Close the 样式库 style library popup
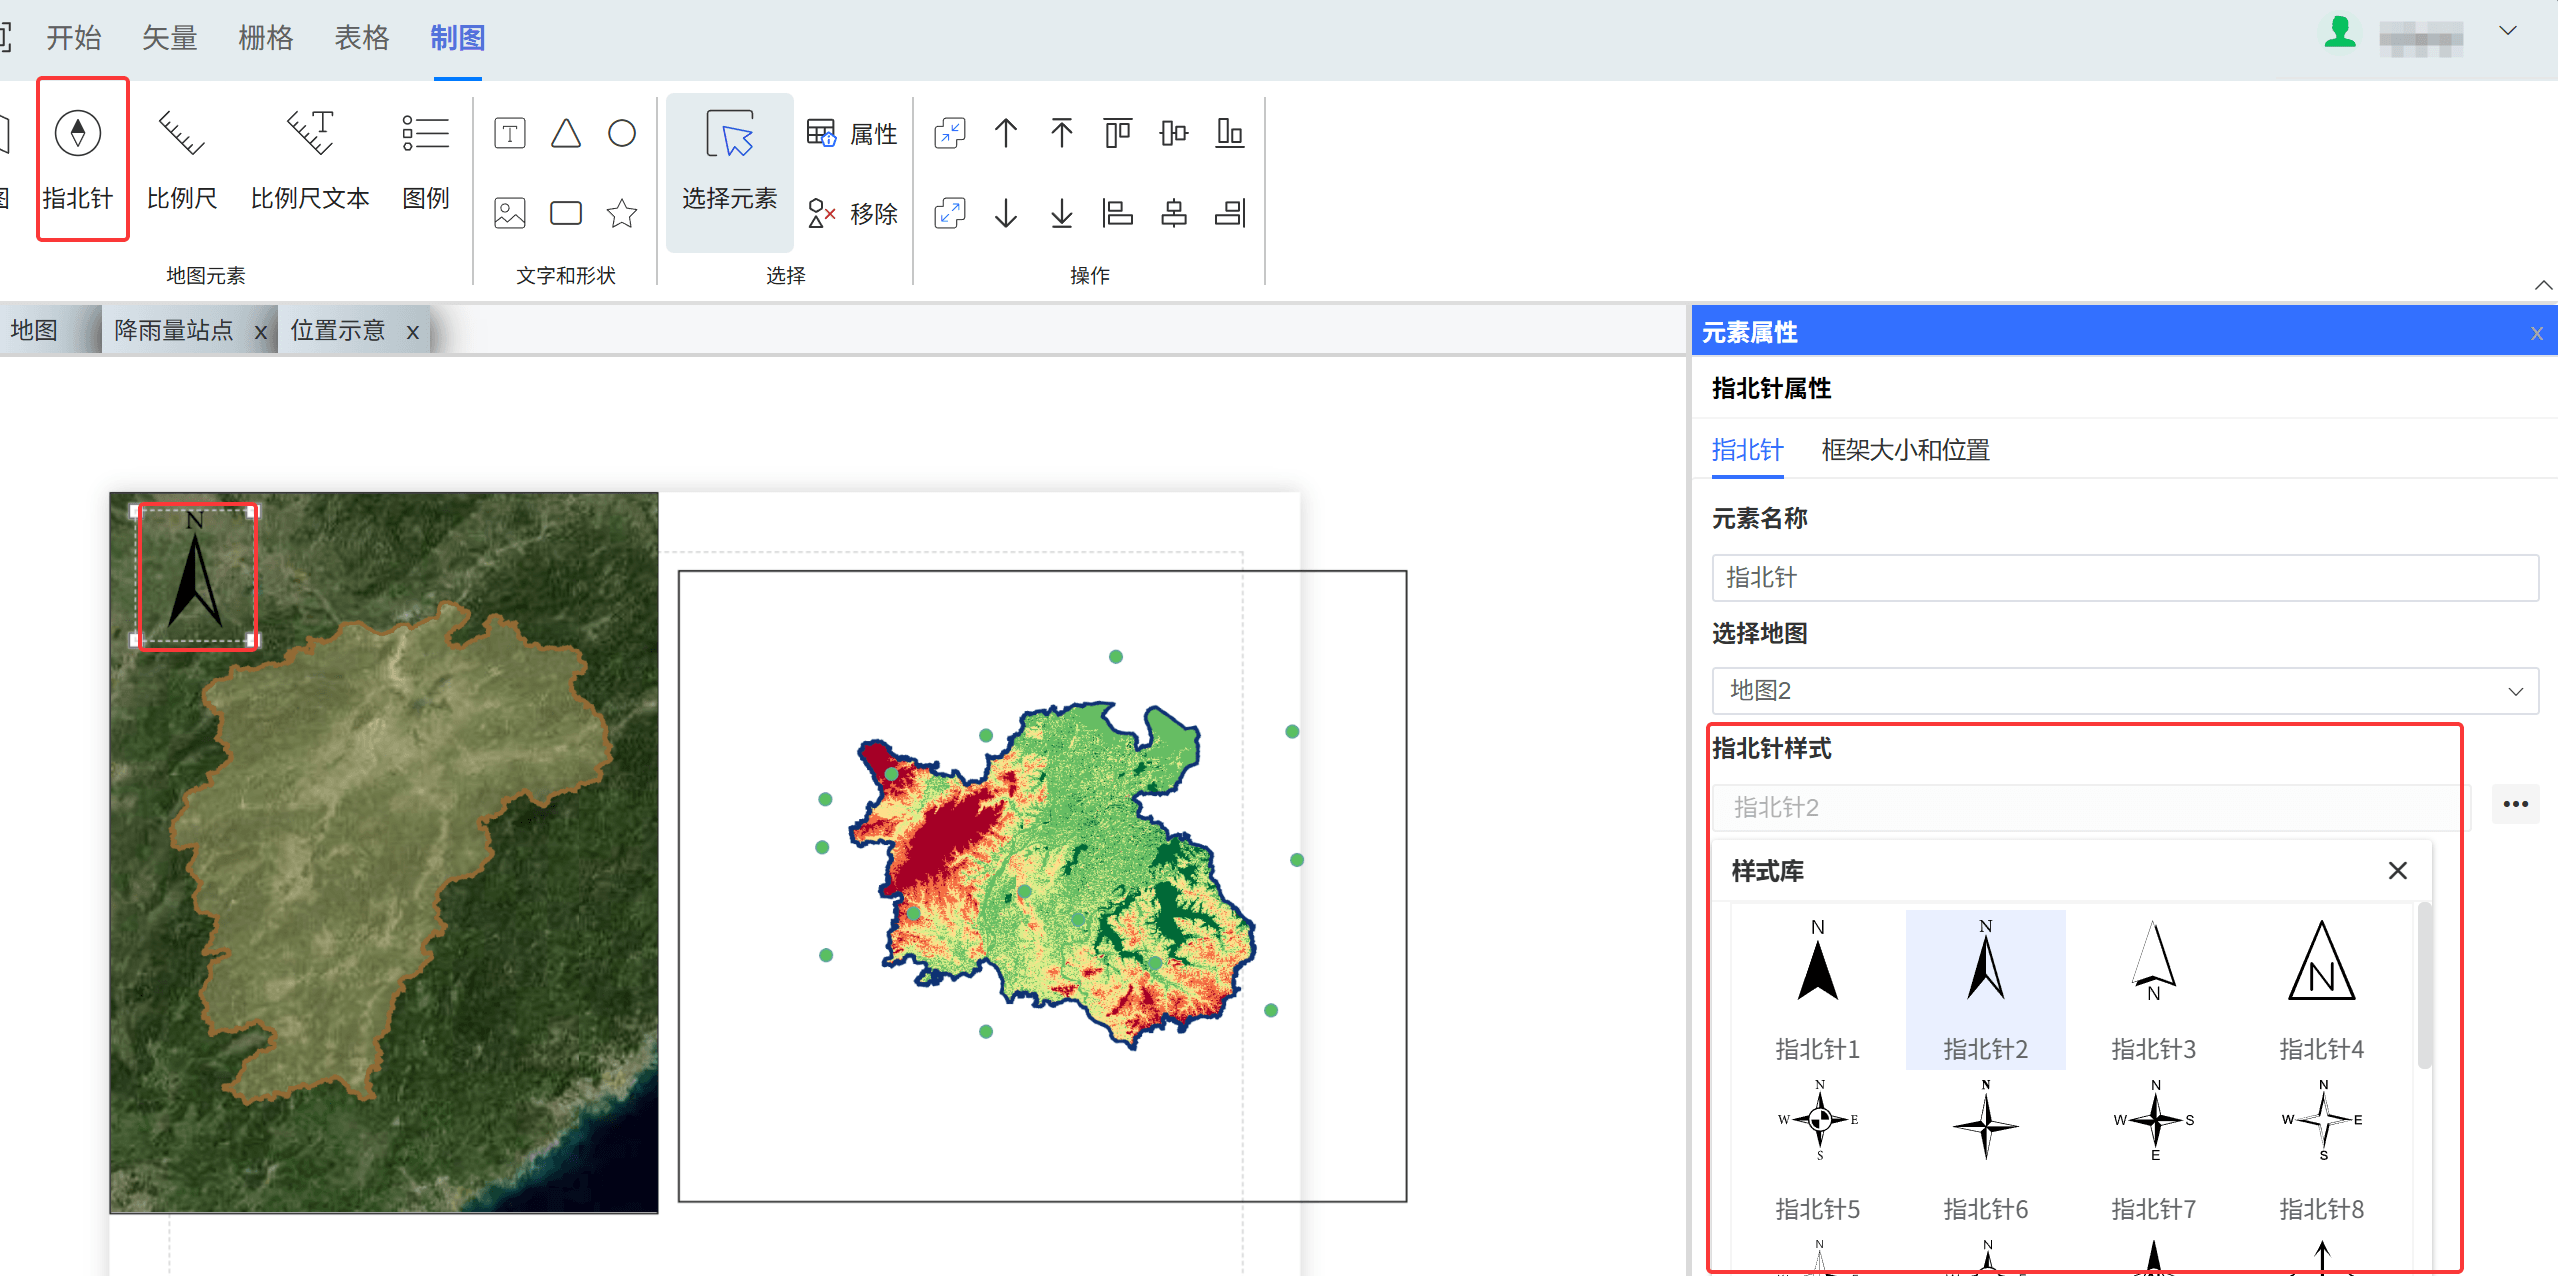 2397,871
